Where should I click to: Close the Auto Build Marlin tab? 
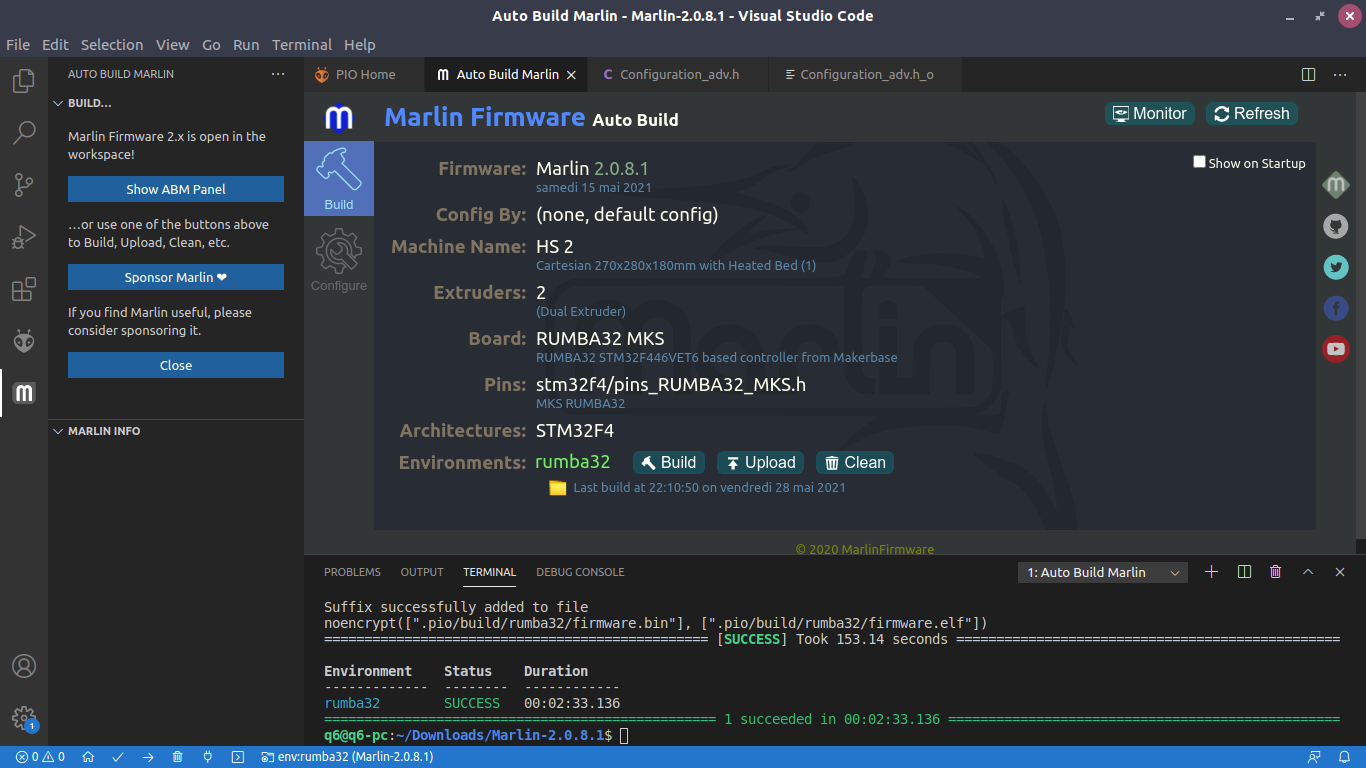(571, 75)
